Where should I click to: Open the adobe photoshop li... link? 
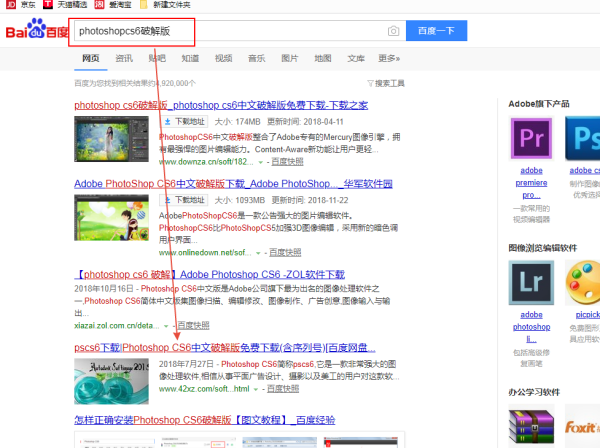coord(531,327)
